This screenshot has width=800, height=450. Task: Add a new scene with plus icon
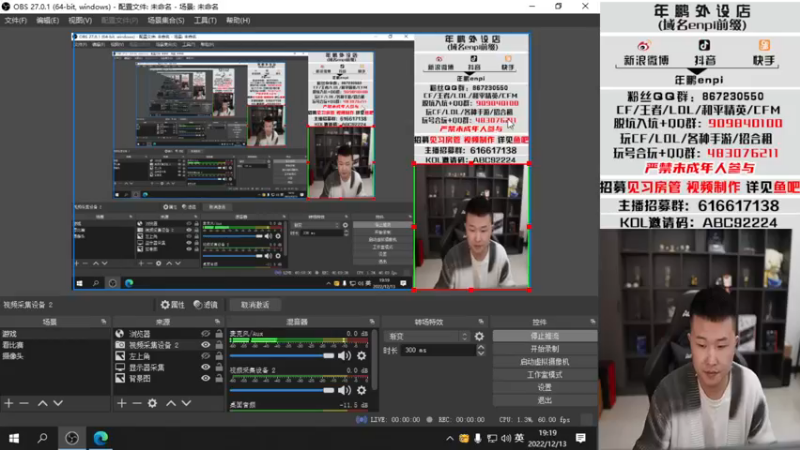click(x=9, y=403)
